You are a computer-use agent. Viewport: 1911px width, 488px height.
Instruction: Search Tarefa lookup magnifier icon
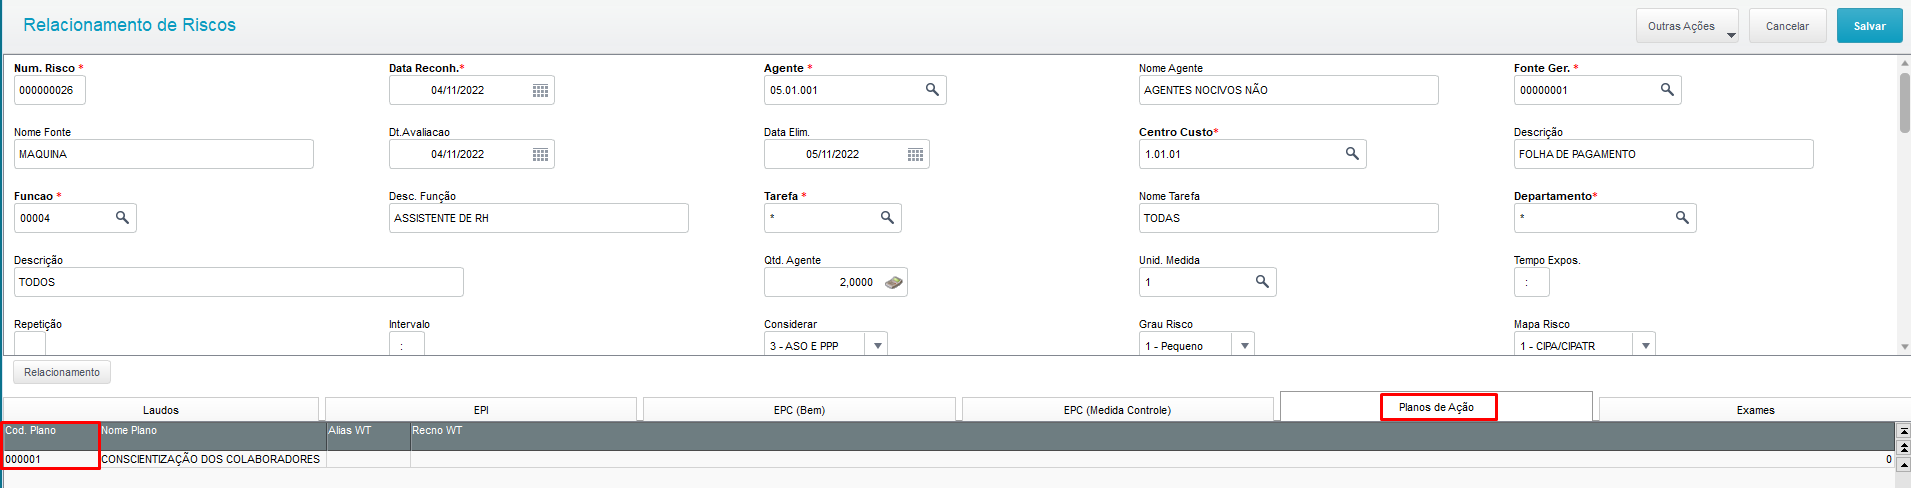pyautogui.click(x=887, y=218)
